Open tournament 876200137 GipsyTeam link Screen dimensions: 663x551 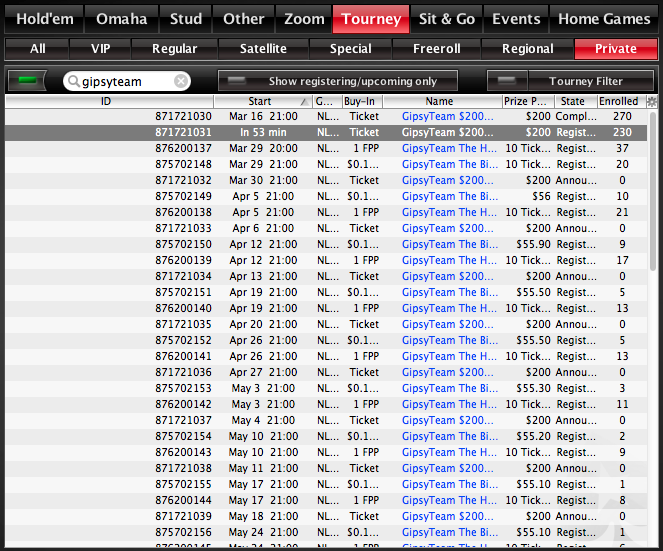[449, 148]
